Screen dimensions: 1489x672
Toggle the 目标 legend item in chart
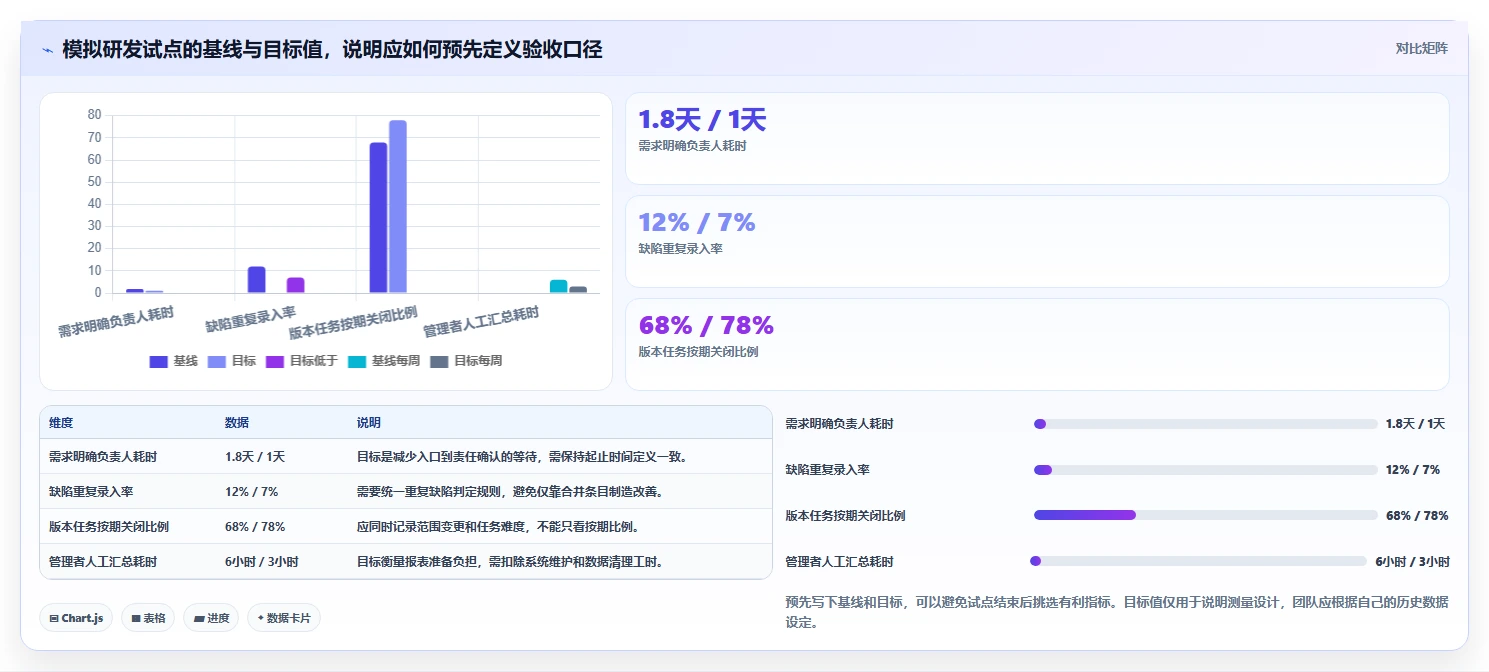pos(232,361)
